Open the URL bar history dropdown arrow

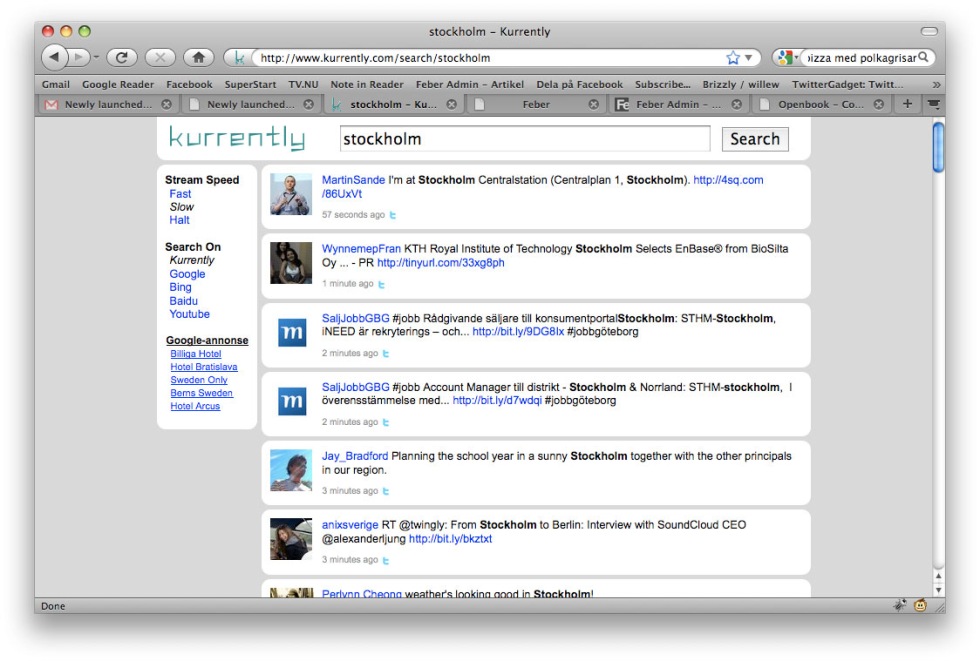click(x=748, y=58)
